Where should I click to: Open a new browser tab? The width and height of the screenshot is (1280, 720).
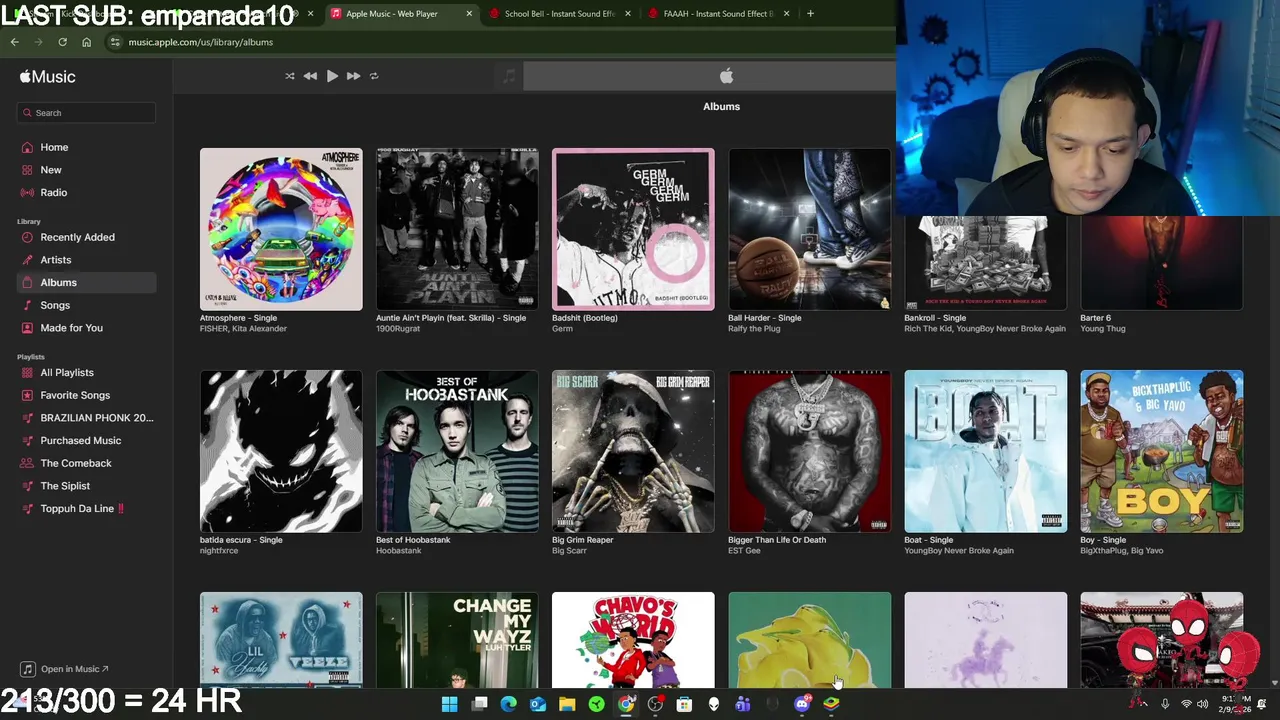click(810, 14)
